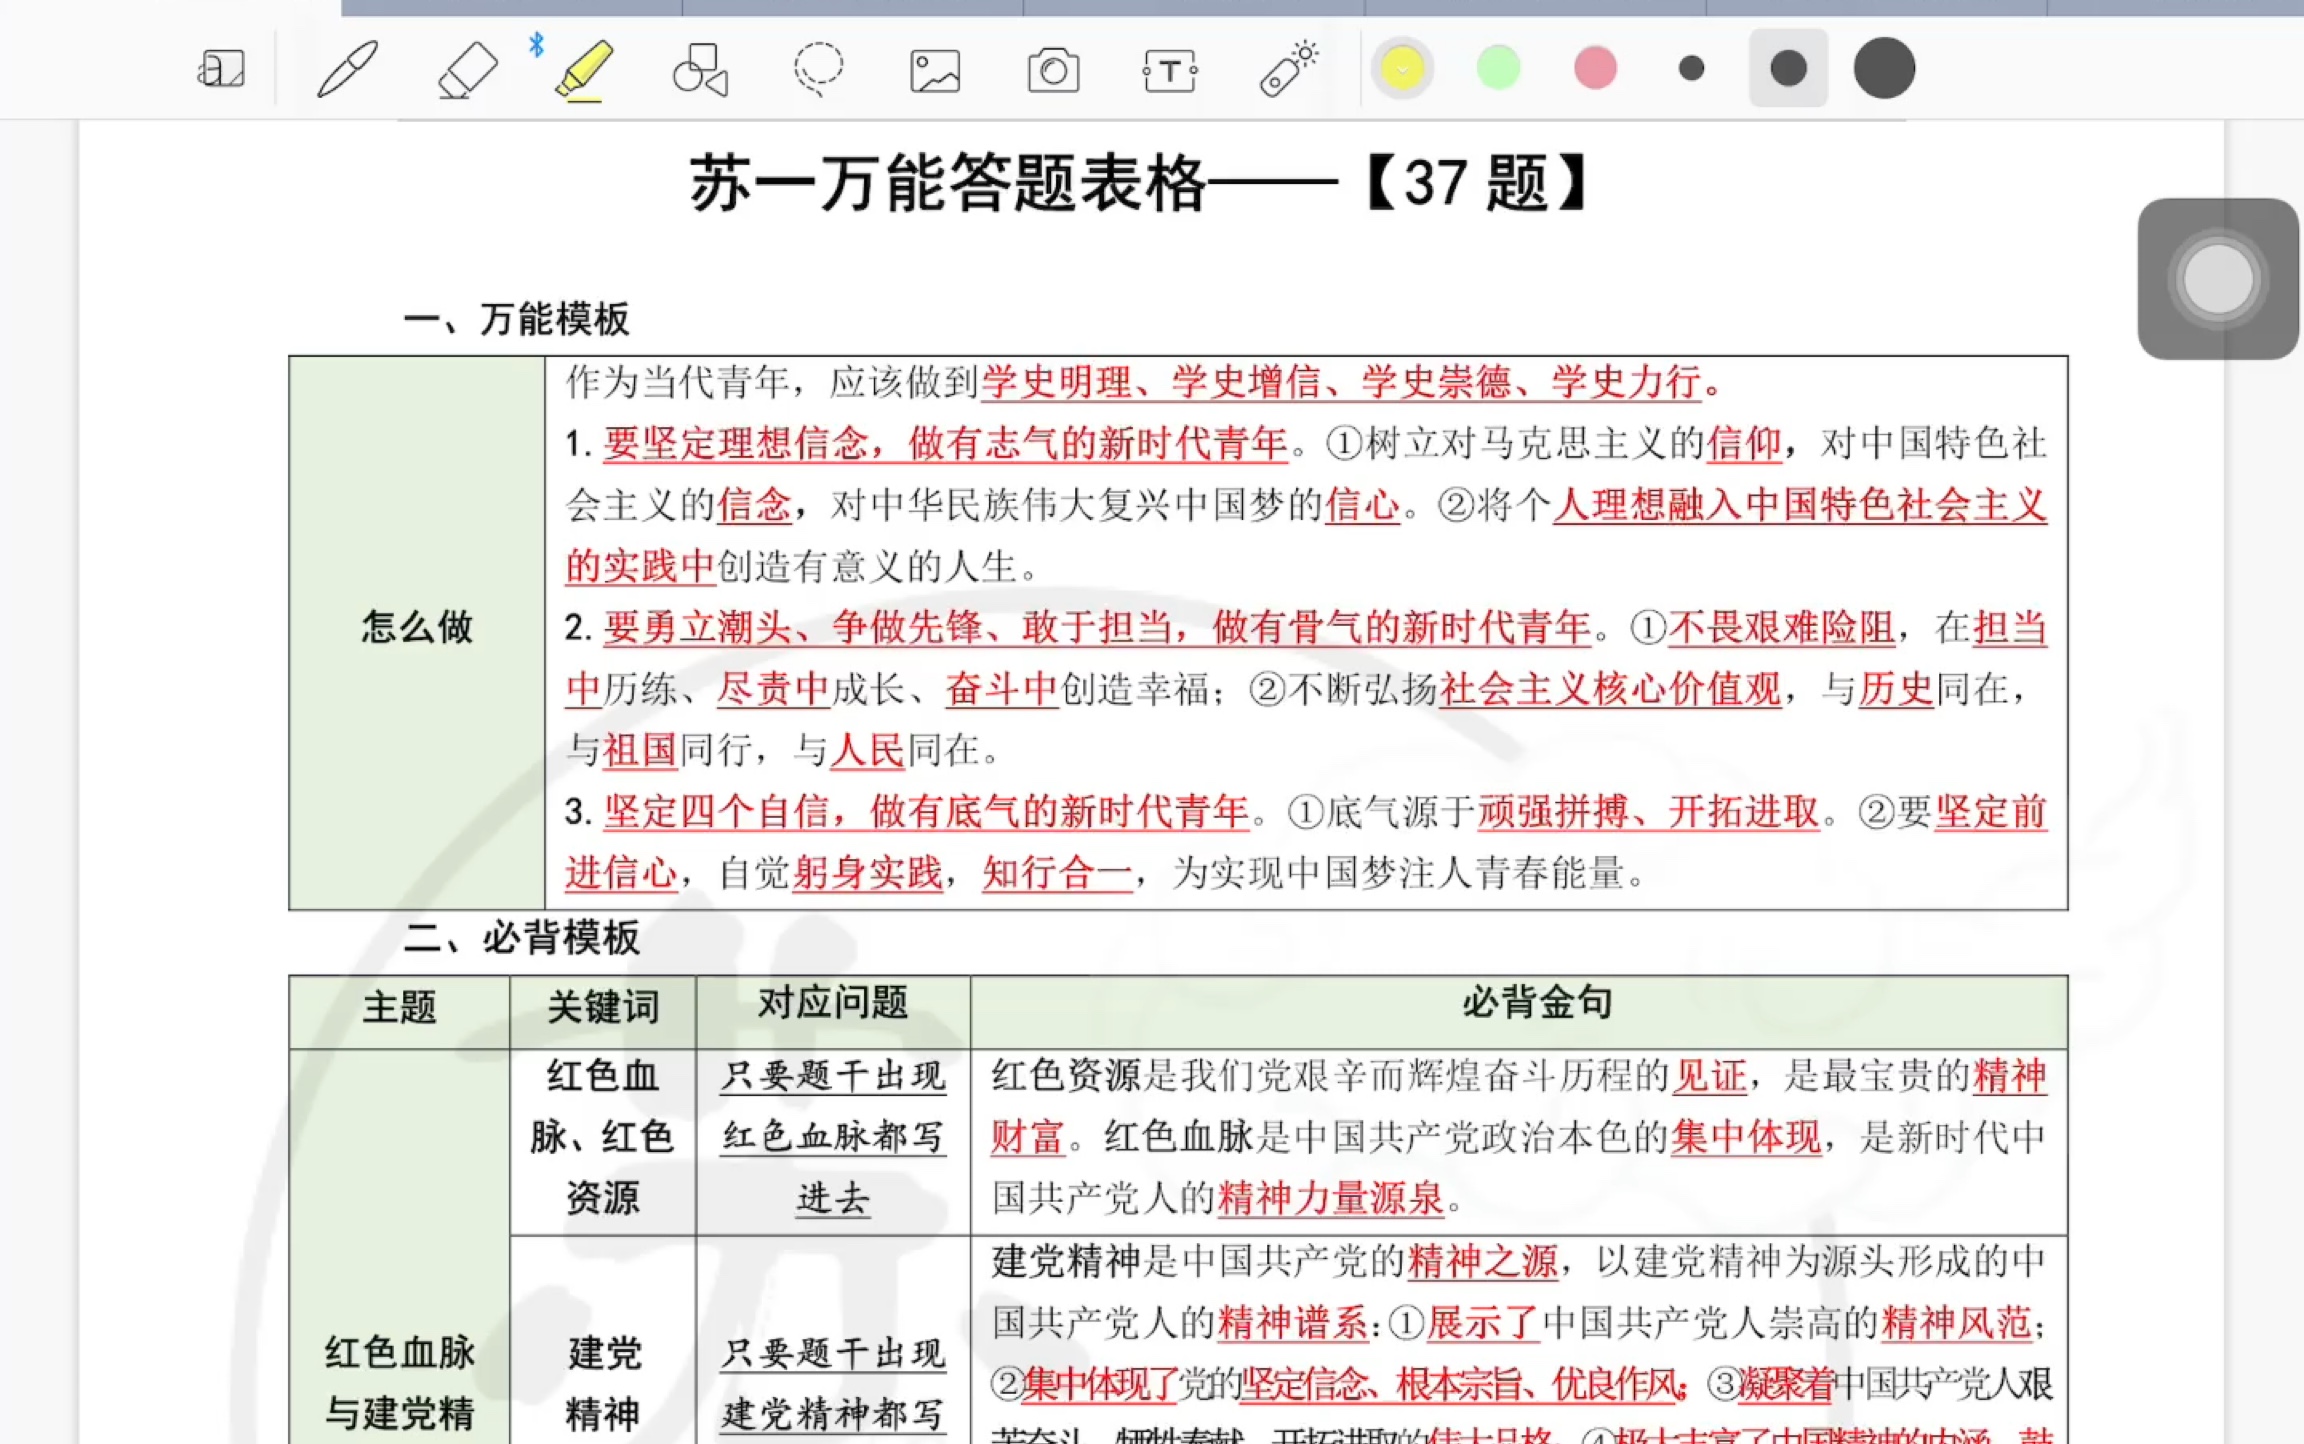Screen dimensions: 2304x1444
Task: Click red text 社会主义核心价值观
Action: pos(1611,689)
